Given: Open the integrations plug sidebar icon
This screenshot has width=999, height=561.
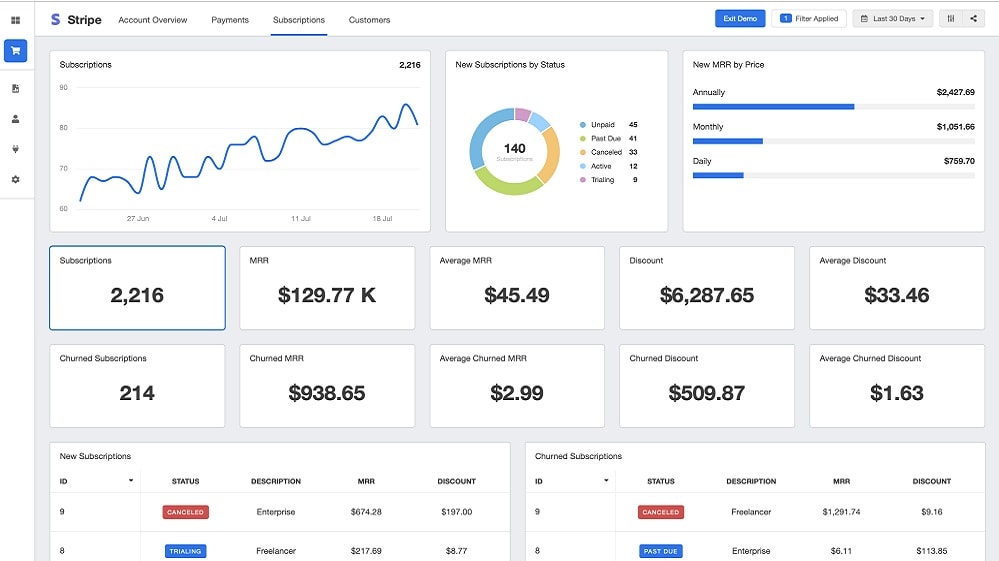Looking at the screenshot, I should (15, 149).
